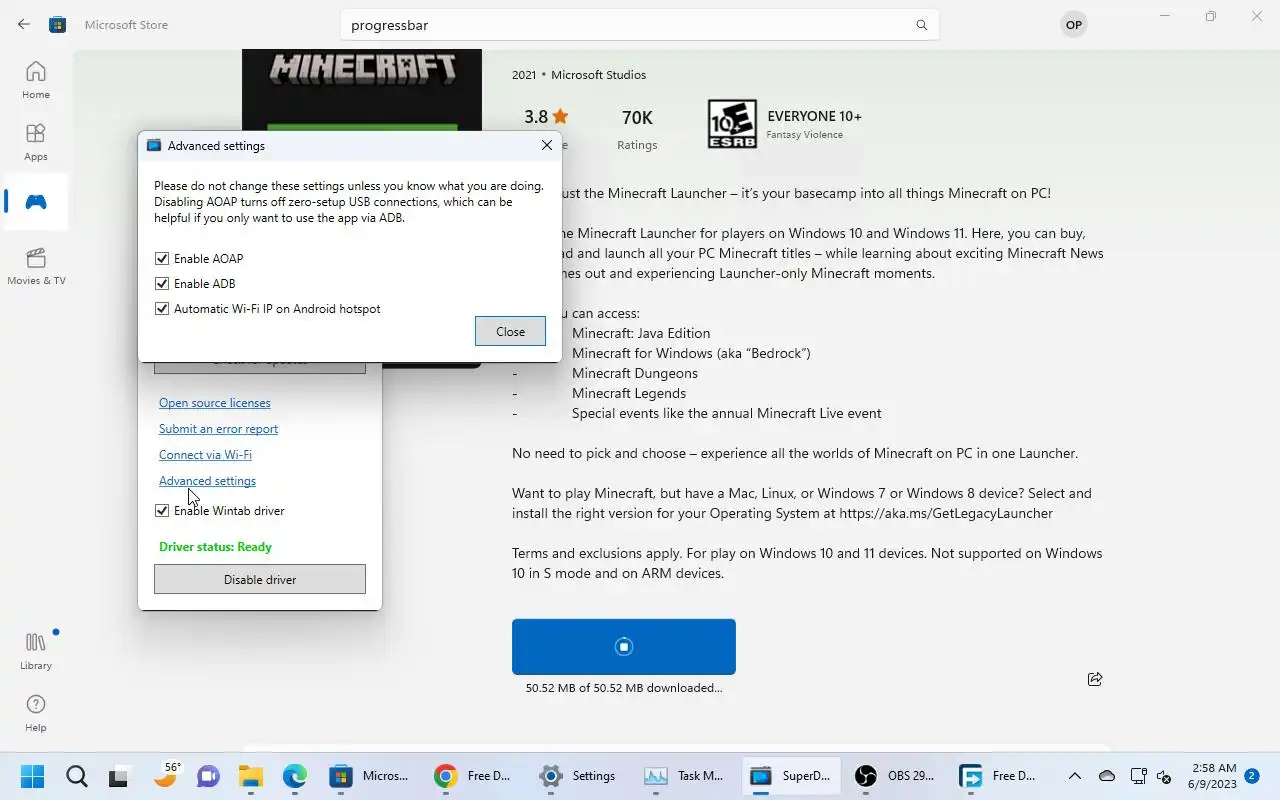Open Task View on the taskbar
This screenshot has width=1280, height=800.
[x=120, y=776]
